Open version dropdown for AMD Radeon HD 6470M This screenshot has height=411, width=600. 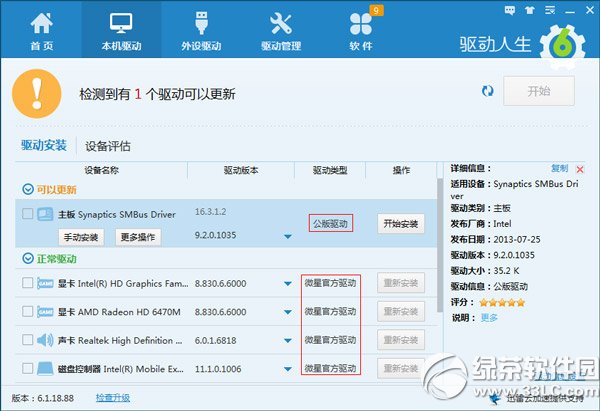tap(288, 312)
